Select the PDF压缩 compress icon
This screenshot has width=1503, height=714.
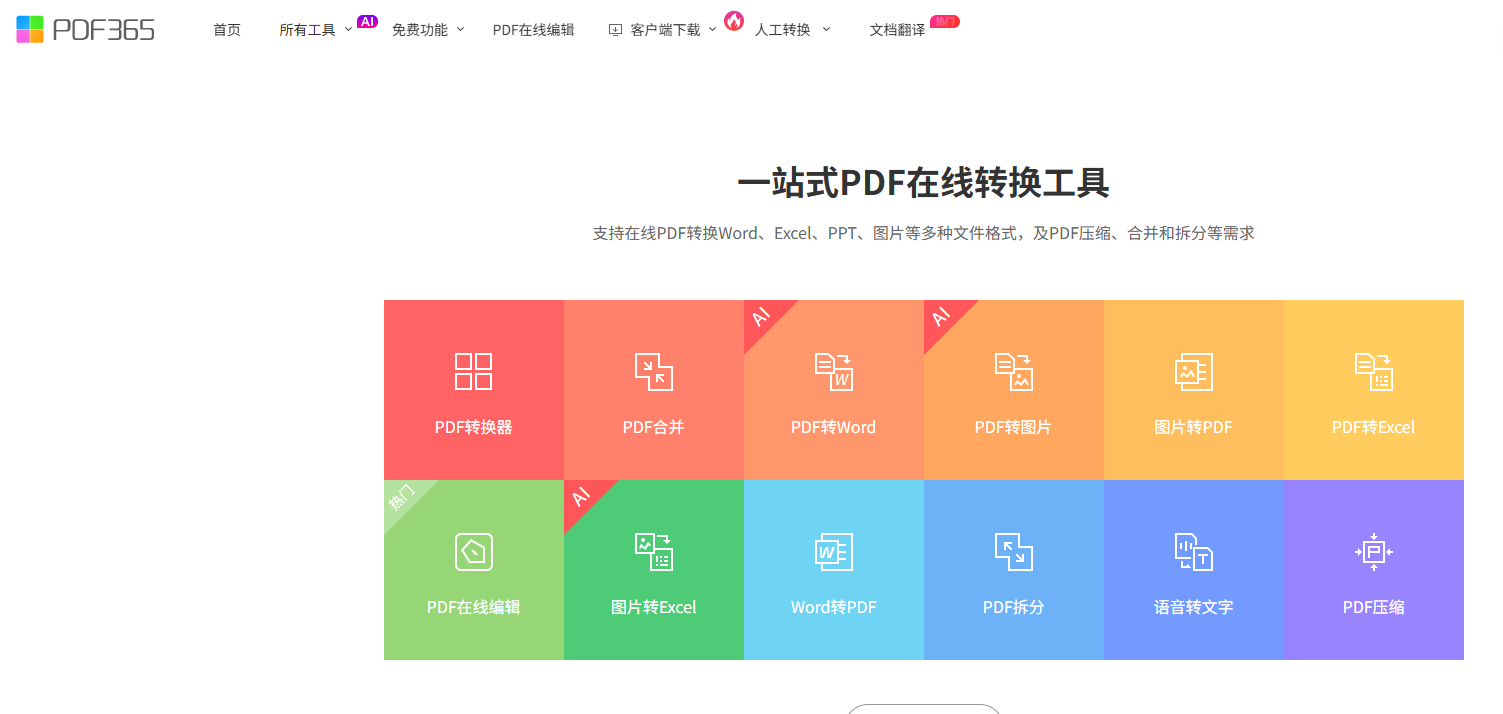pyautogui.click(x=1373, y=551)
